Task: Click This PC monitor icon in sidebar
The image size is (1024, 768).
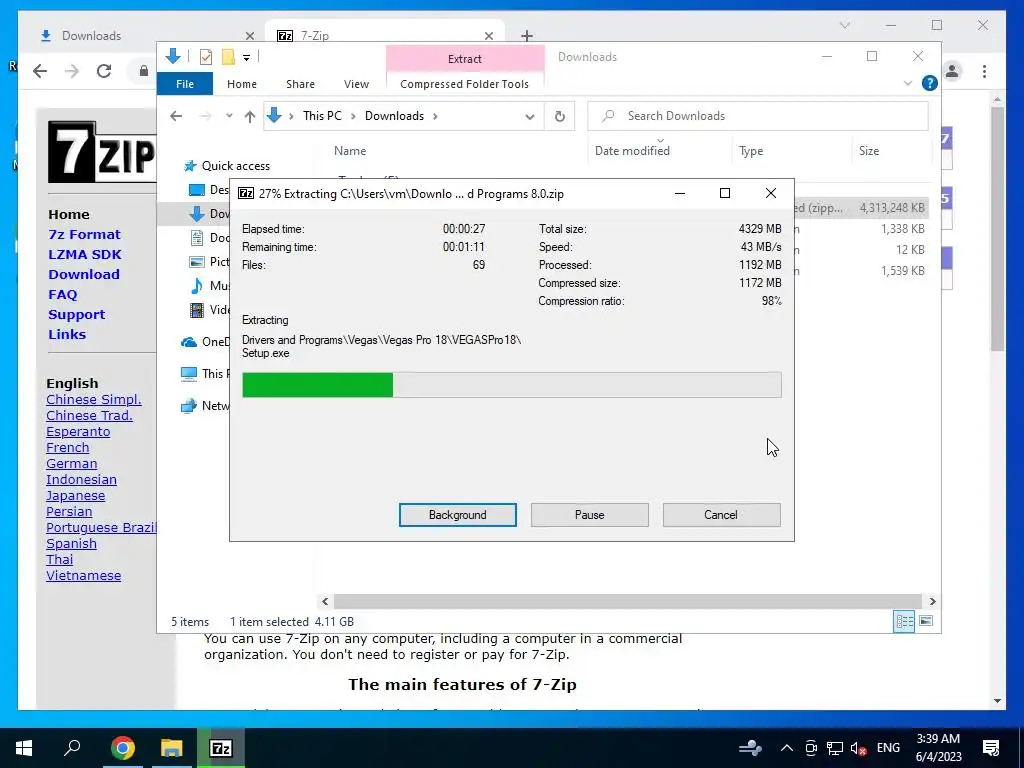Action: [189, 374]
